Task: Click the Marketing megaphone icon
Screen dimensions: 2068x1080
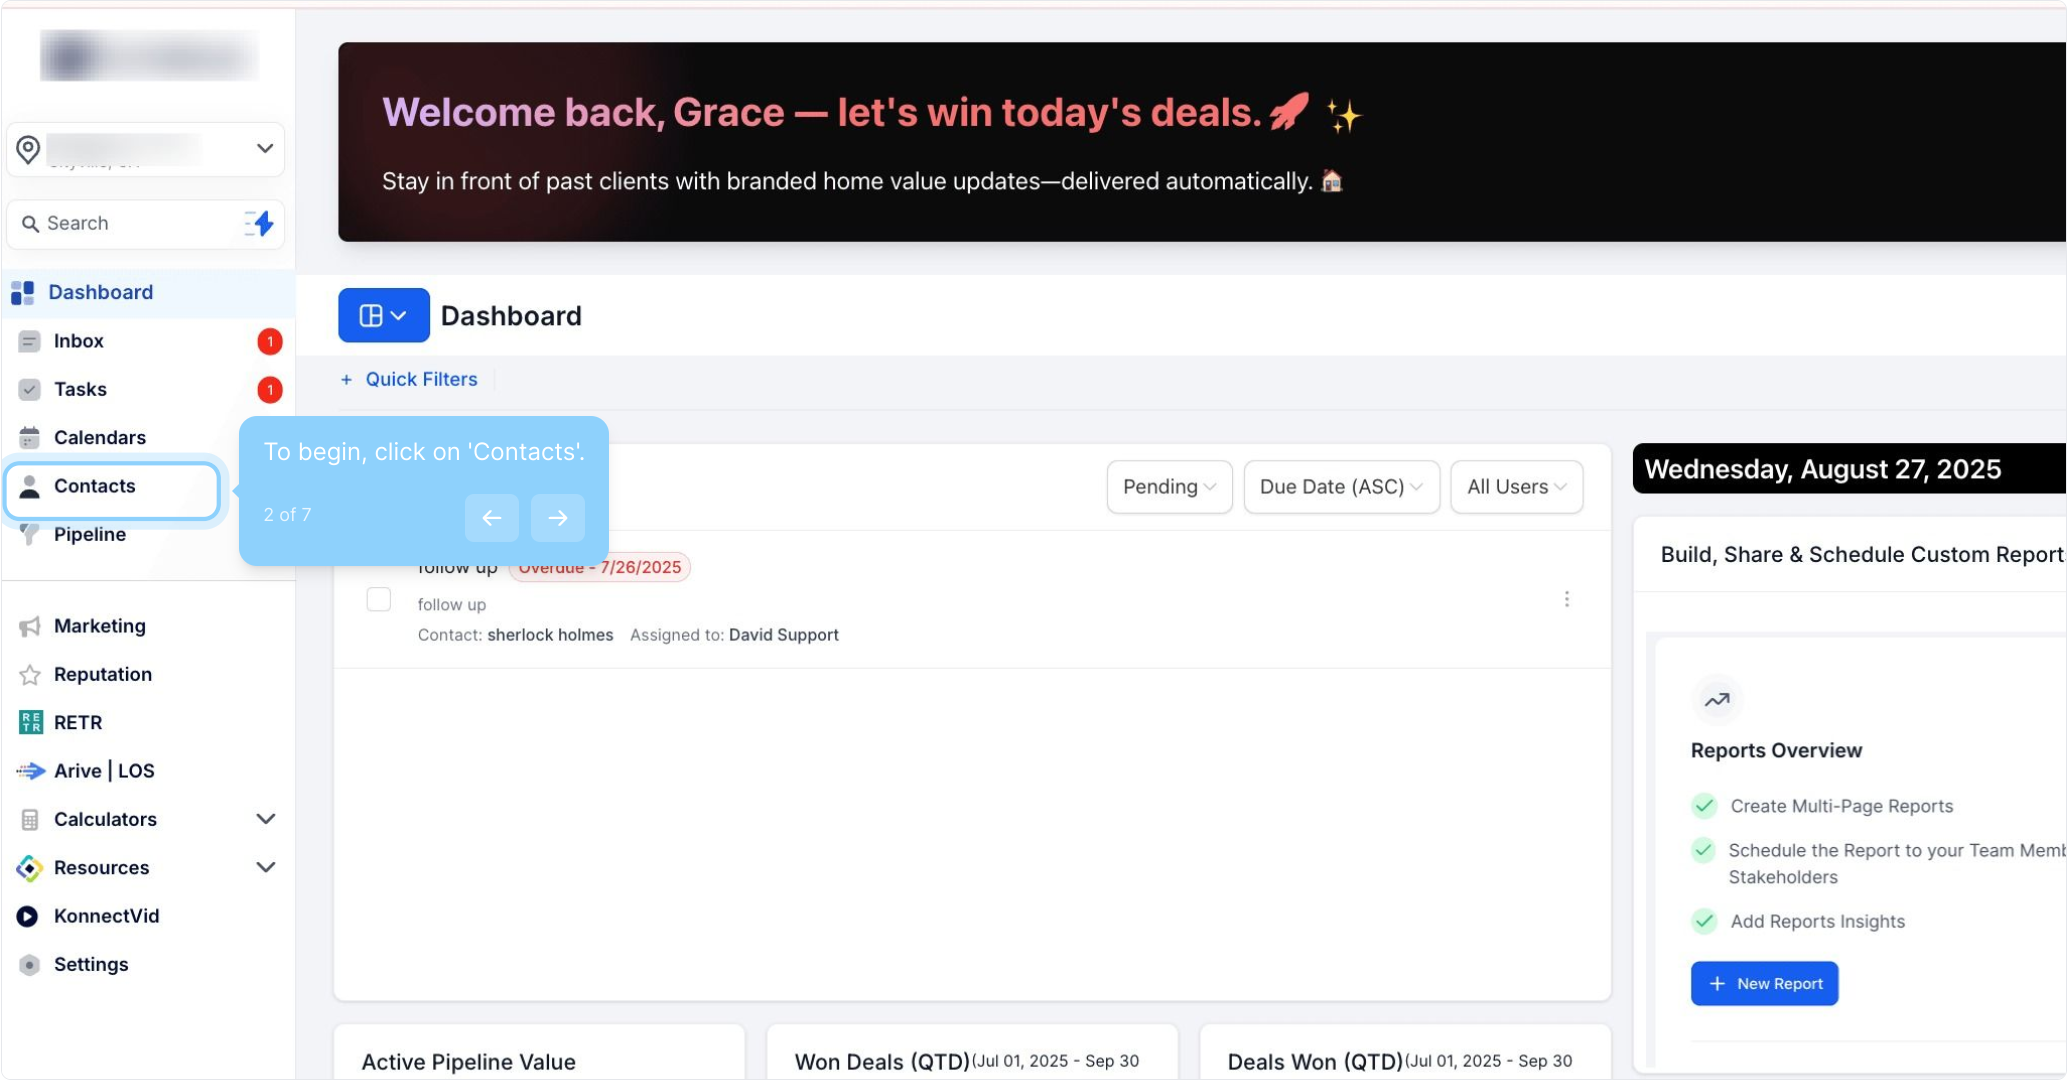Action: tap(30, 627)
